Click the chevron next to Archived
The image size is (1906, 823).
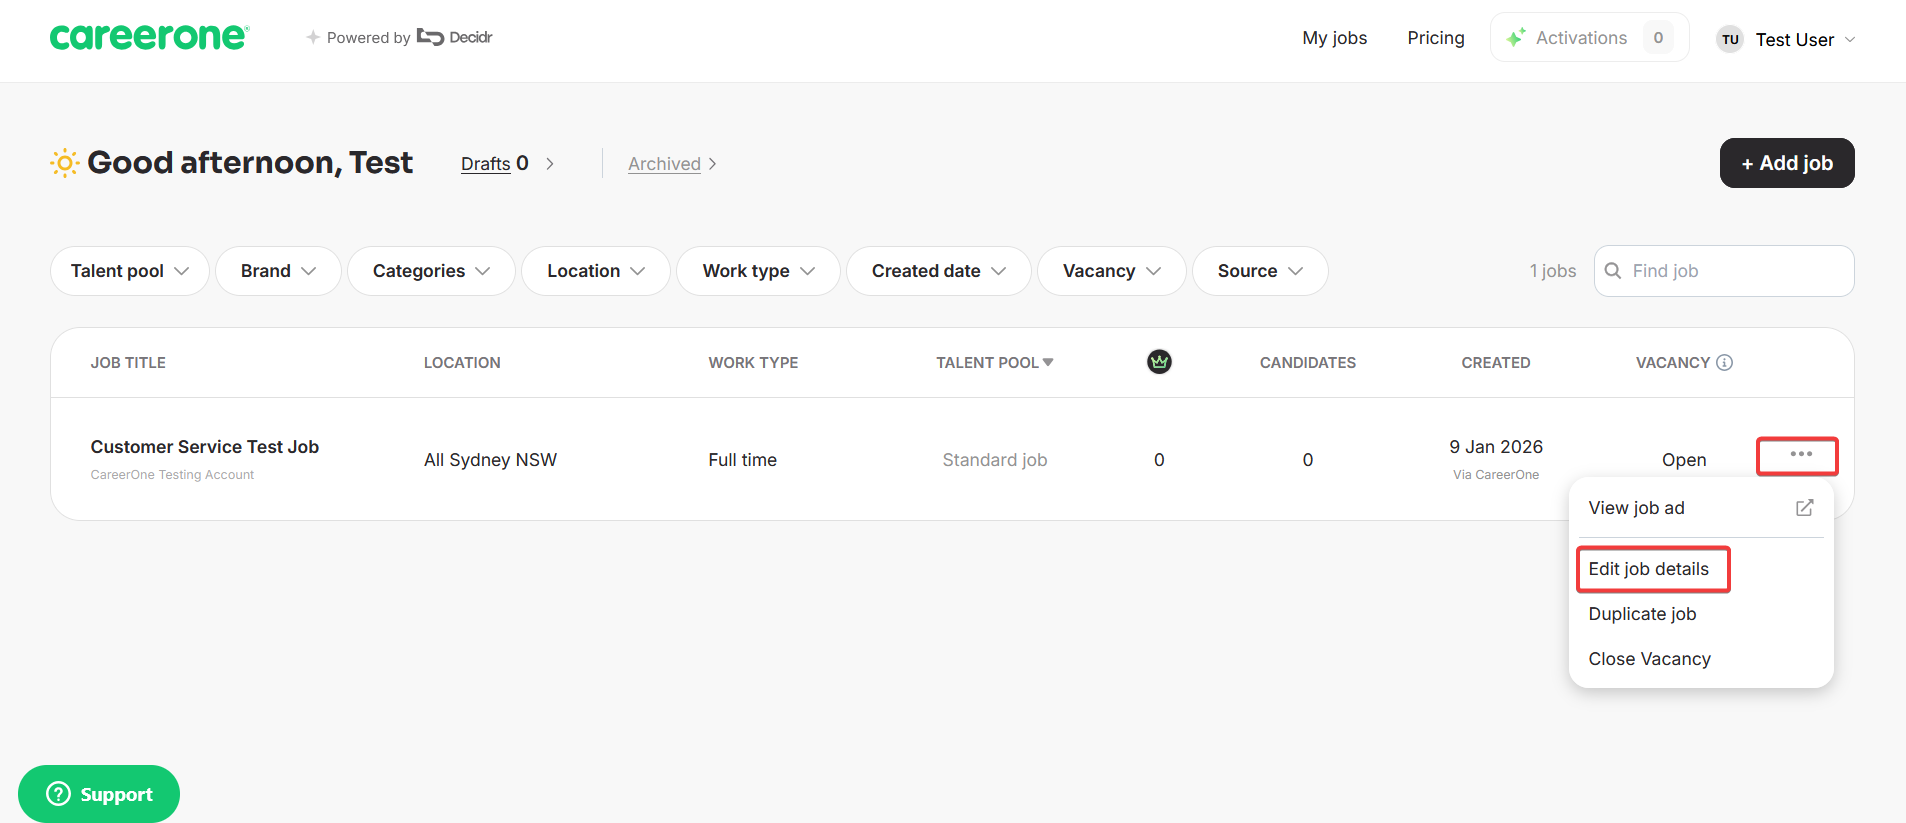(712, 164)
